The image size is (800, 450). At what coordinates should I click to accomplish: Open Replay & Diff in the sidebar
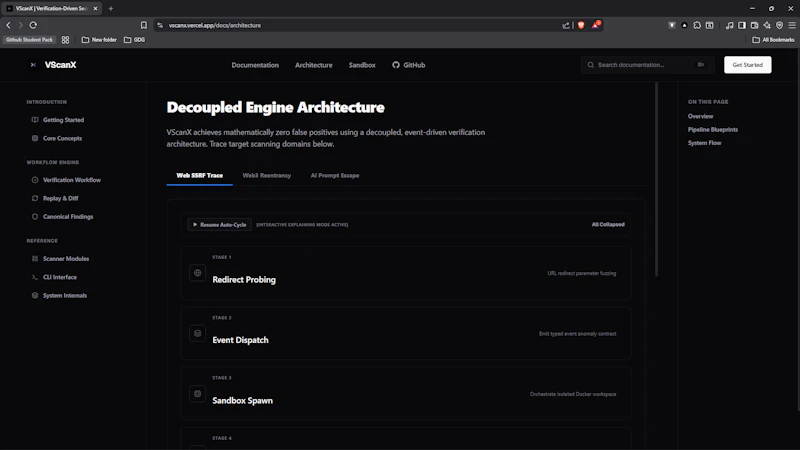[61, 198]
